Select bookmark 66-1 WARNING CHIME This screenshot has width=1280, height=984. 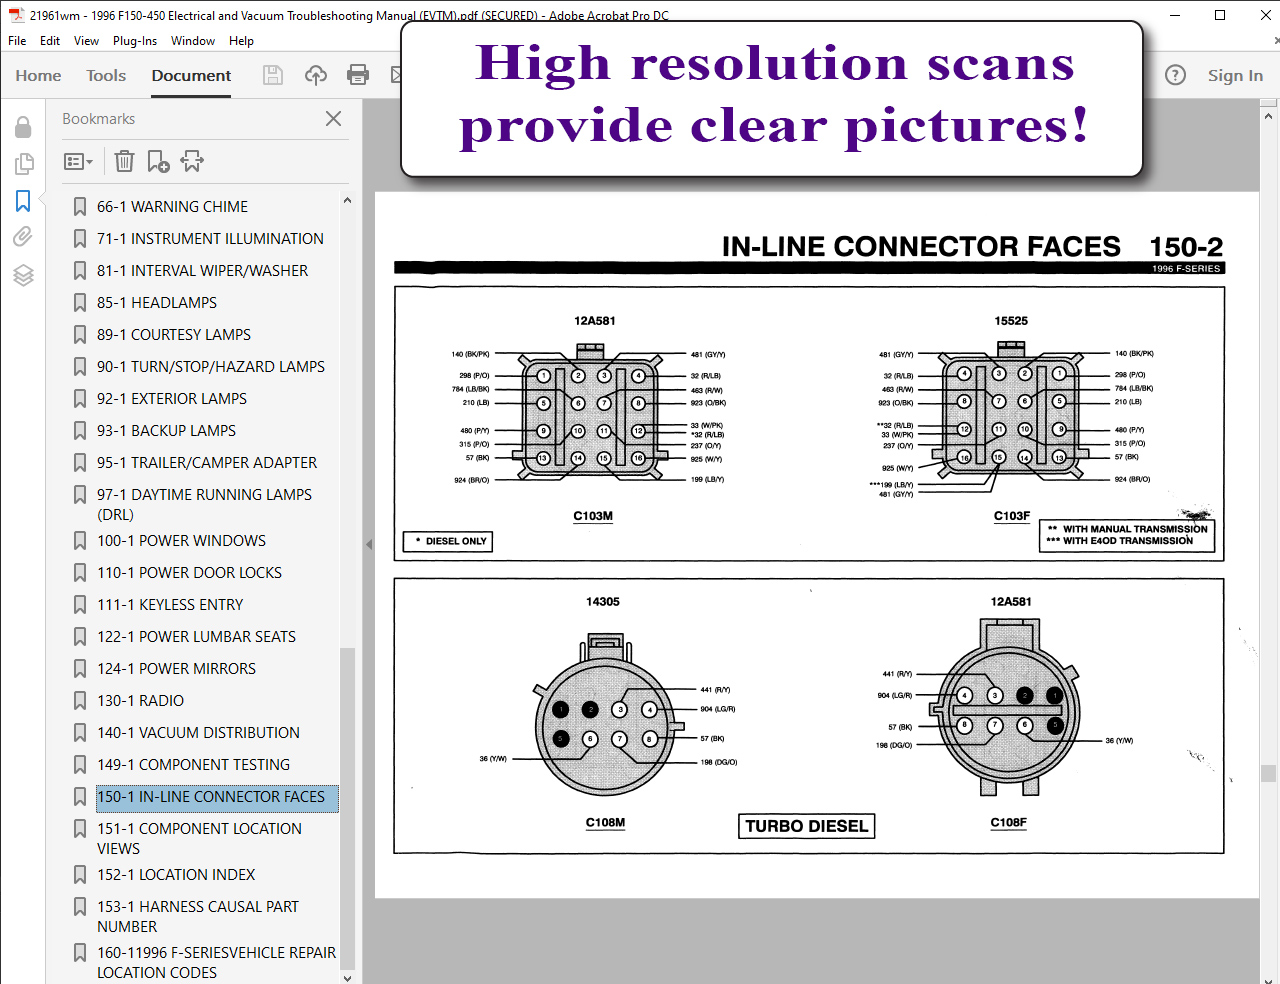tap(172, 206)
